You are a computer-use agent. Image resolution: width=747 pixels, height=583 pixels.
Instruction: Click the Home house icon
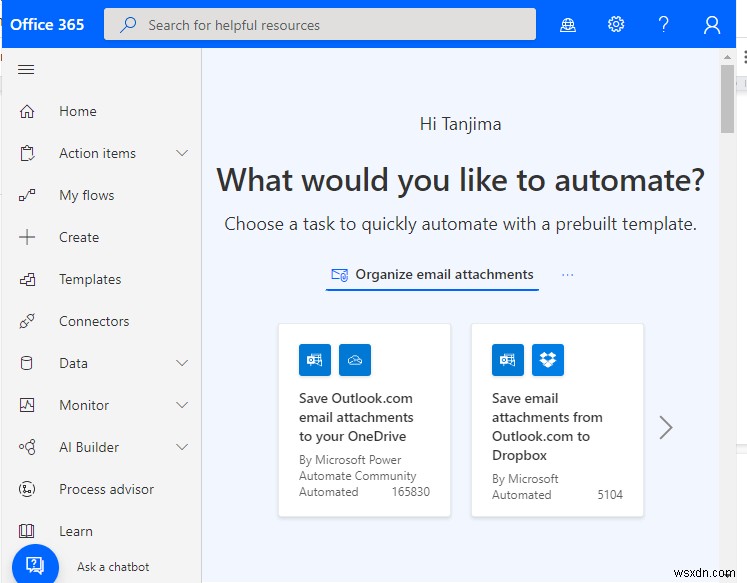point(27,111)
